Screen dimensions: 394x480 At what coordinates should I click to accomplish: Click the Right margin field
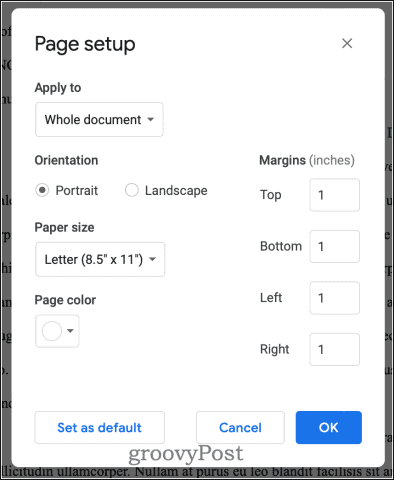pos(335,349)
